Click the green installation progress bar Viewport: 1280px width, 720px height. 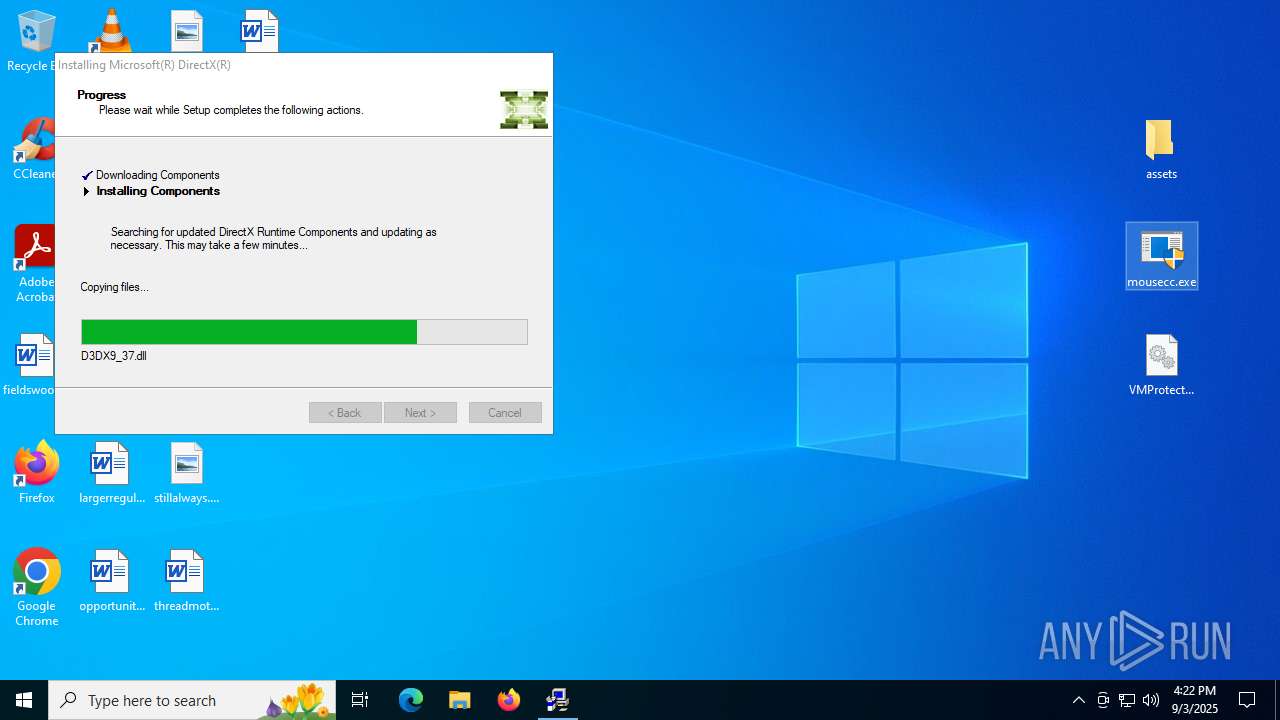[304, 332]
